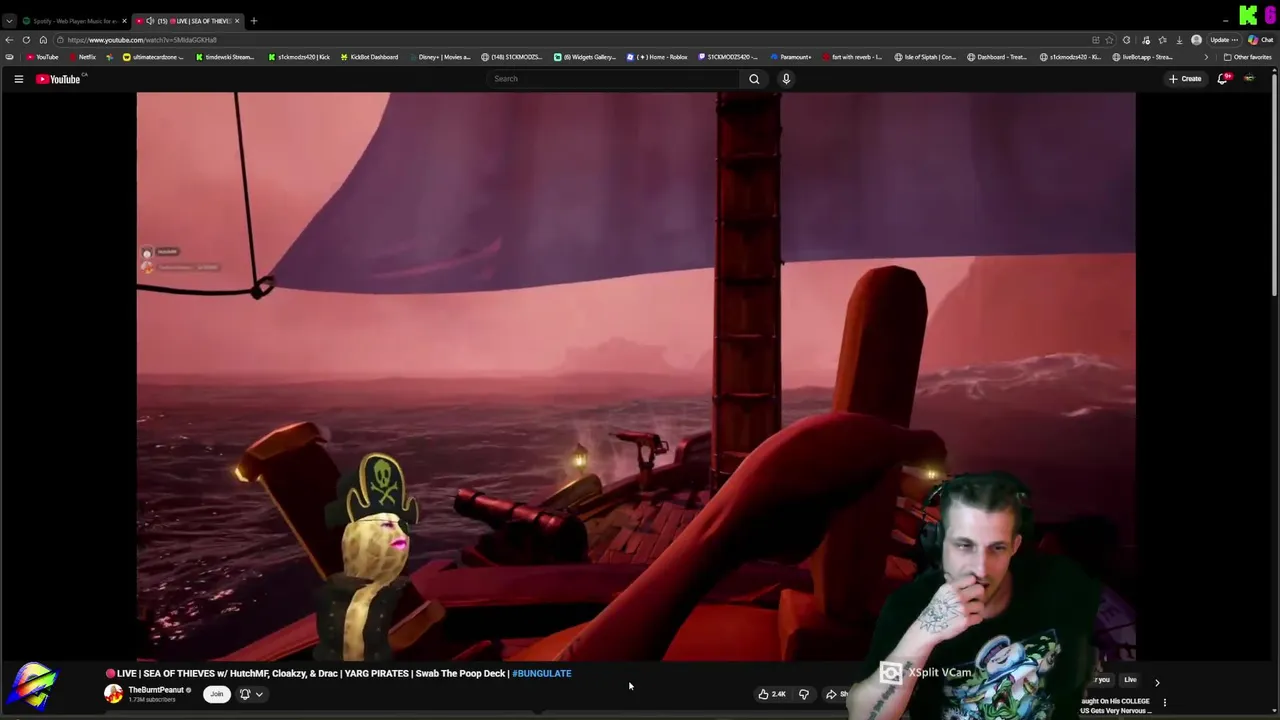1280x720 pixels.
Task: Click the Join membership button
Action: (216, 694)
